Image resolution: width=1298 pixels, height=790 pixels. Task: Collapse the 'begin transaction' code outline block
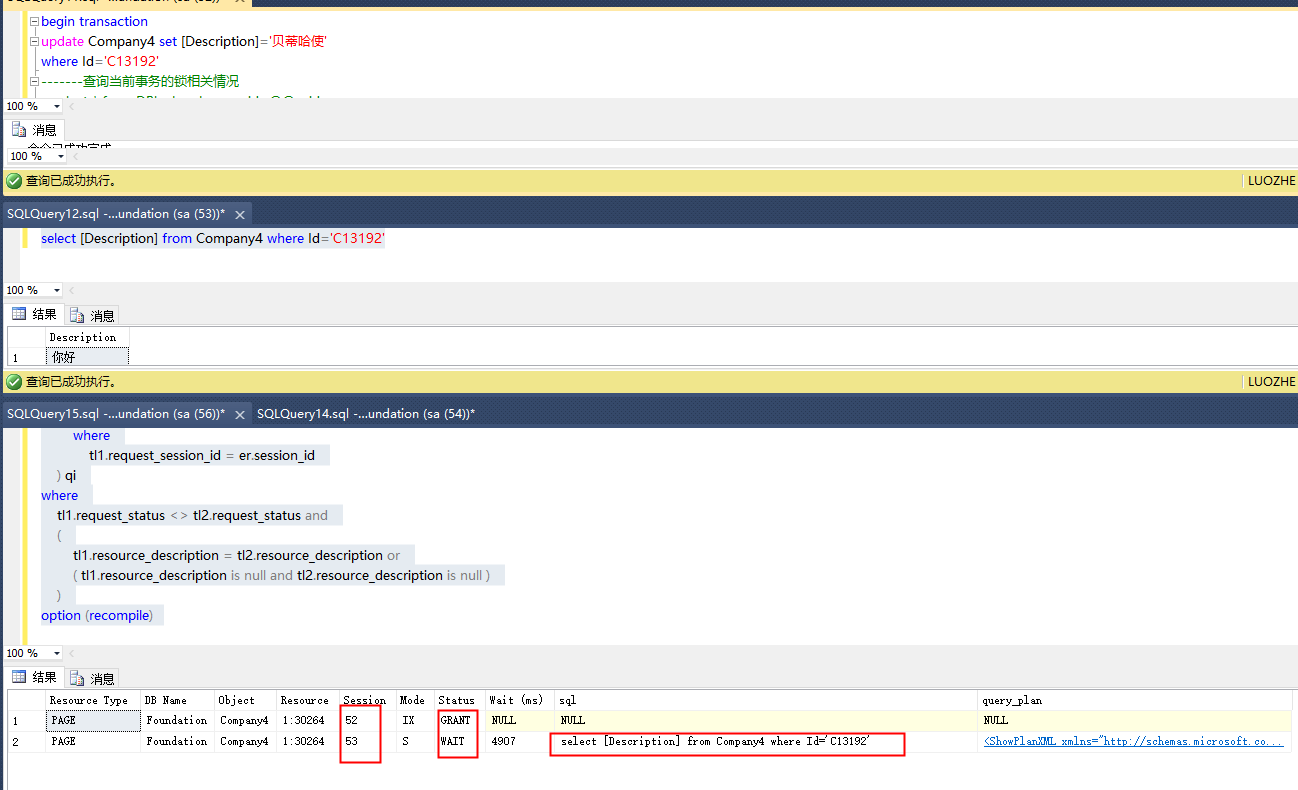[35, 22]
